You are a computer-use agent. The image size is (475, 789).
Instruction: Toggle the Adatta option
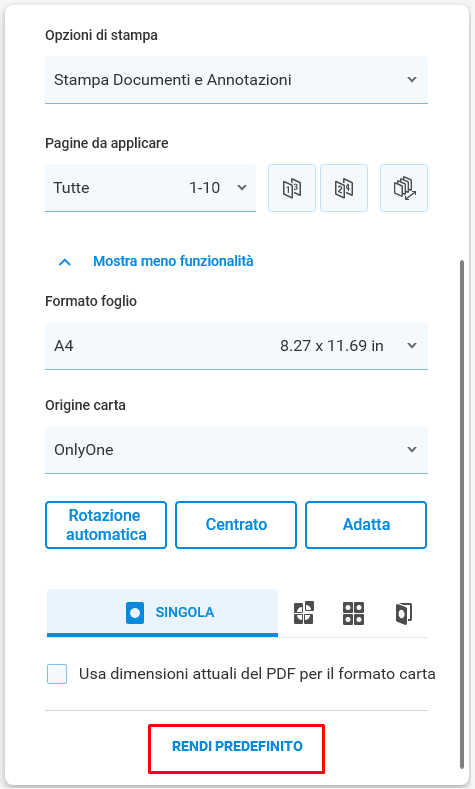click(366, 525)
